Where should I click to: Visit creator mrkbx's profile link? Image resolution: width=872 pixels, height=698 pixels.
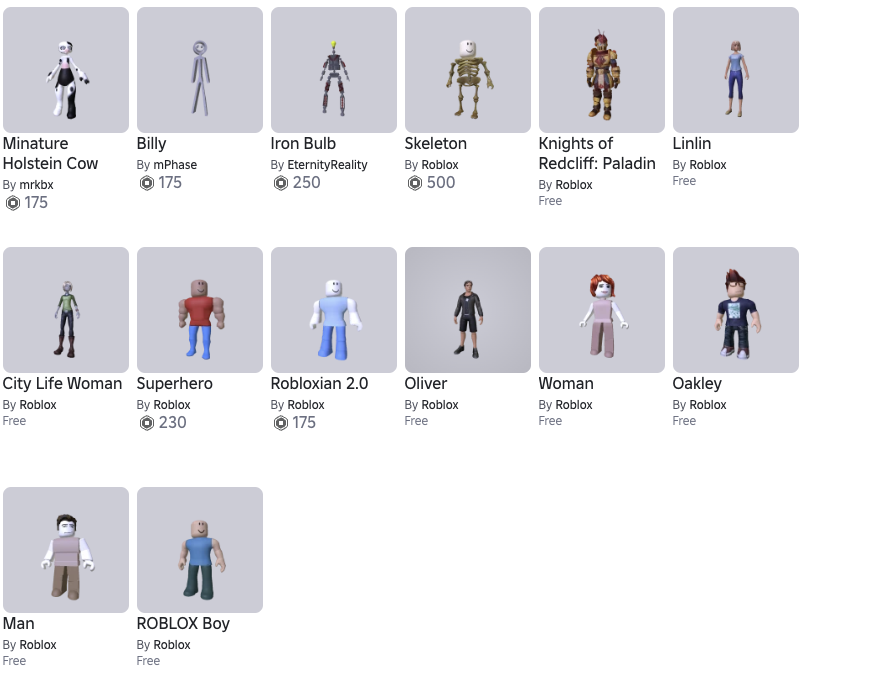36,185
